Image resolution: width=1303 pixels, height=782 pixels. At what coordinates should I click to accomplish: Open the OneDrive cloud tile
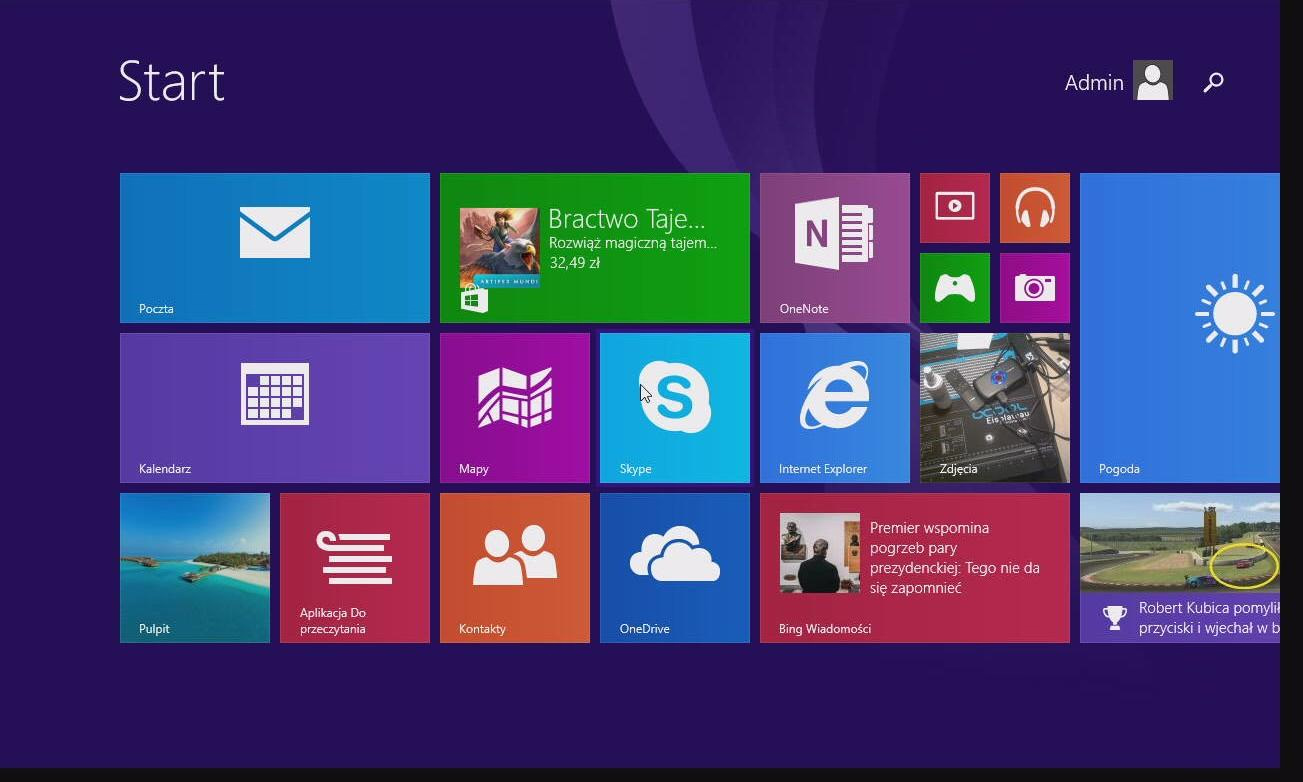click(x=674, y=568)
